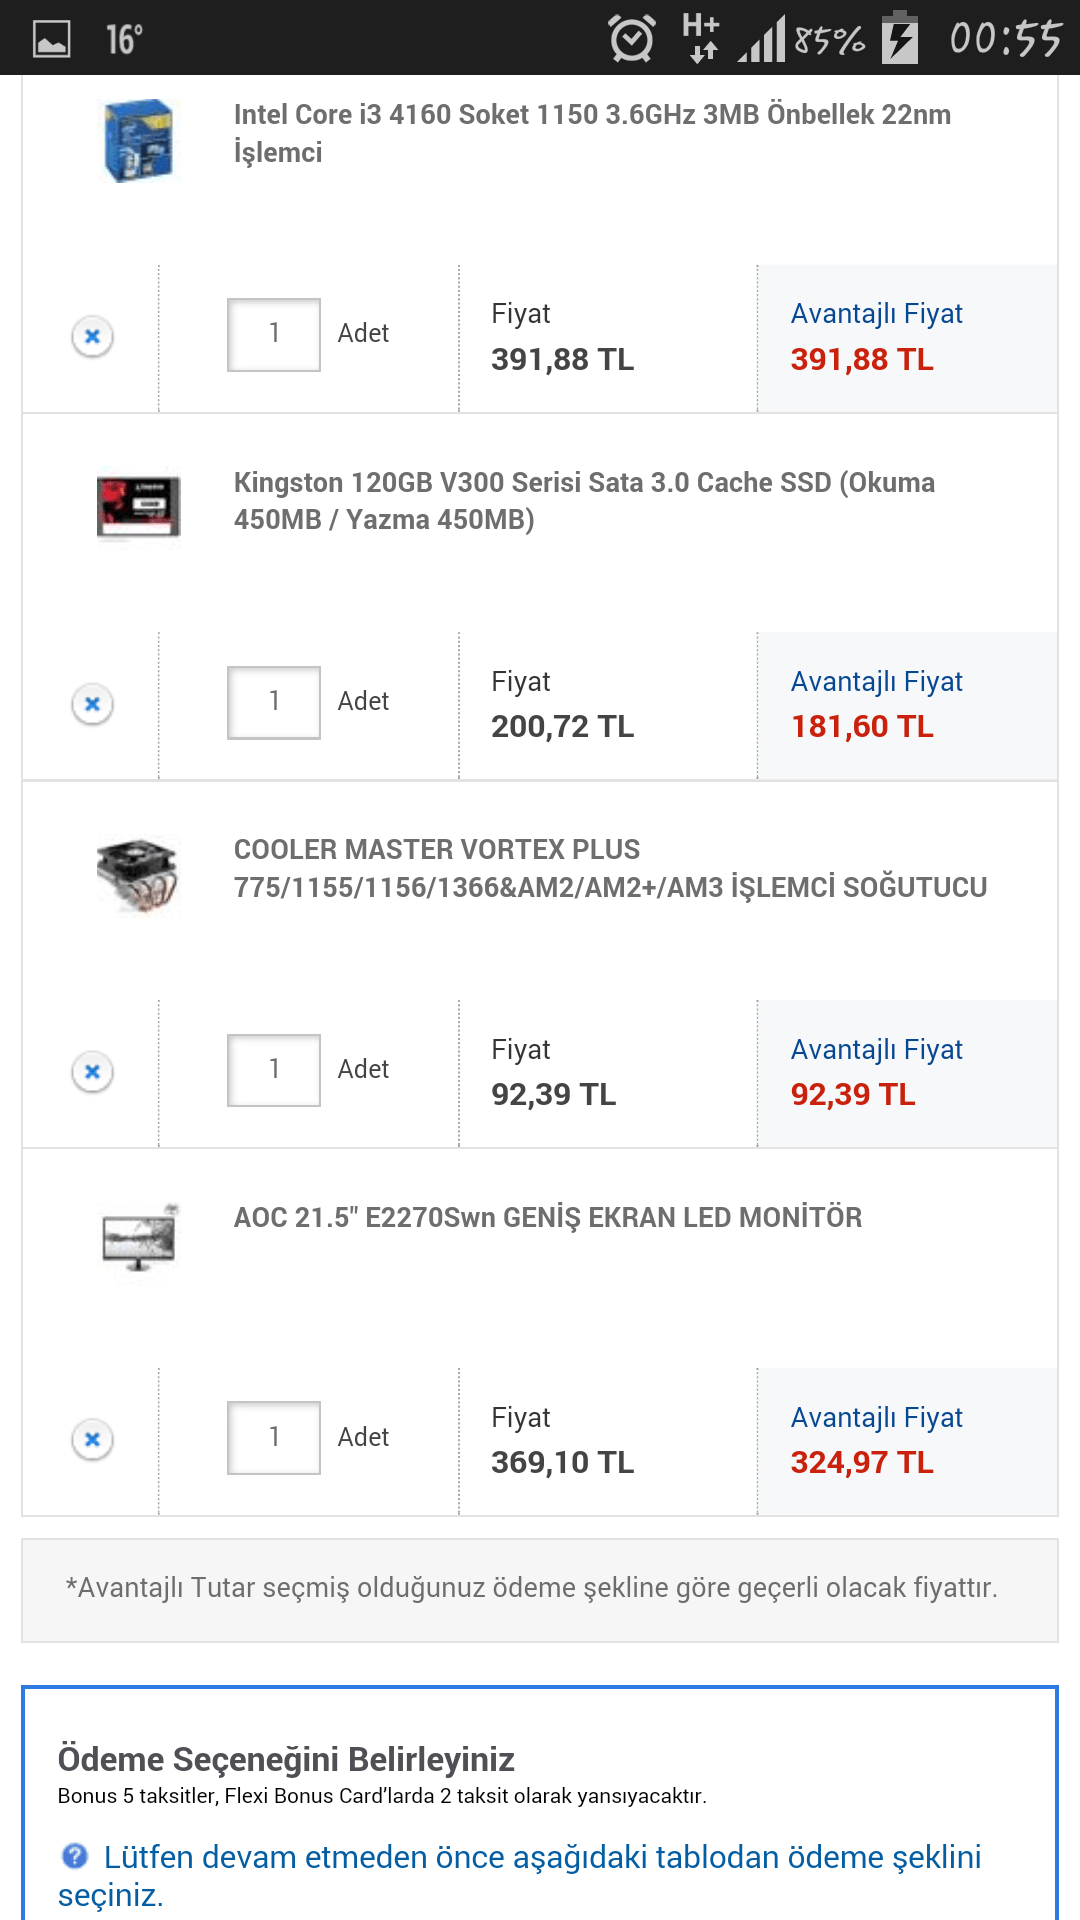
Task: Delete the Cooler Master Vortex Plus item
Action: pos(92,1072)
